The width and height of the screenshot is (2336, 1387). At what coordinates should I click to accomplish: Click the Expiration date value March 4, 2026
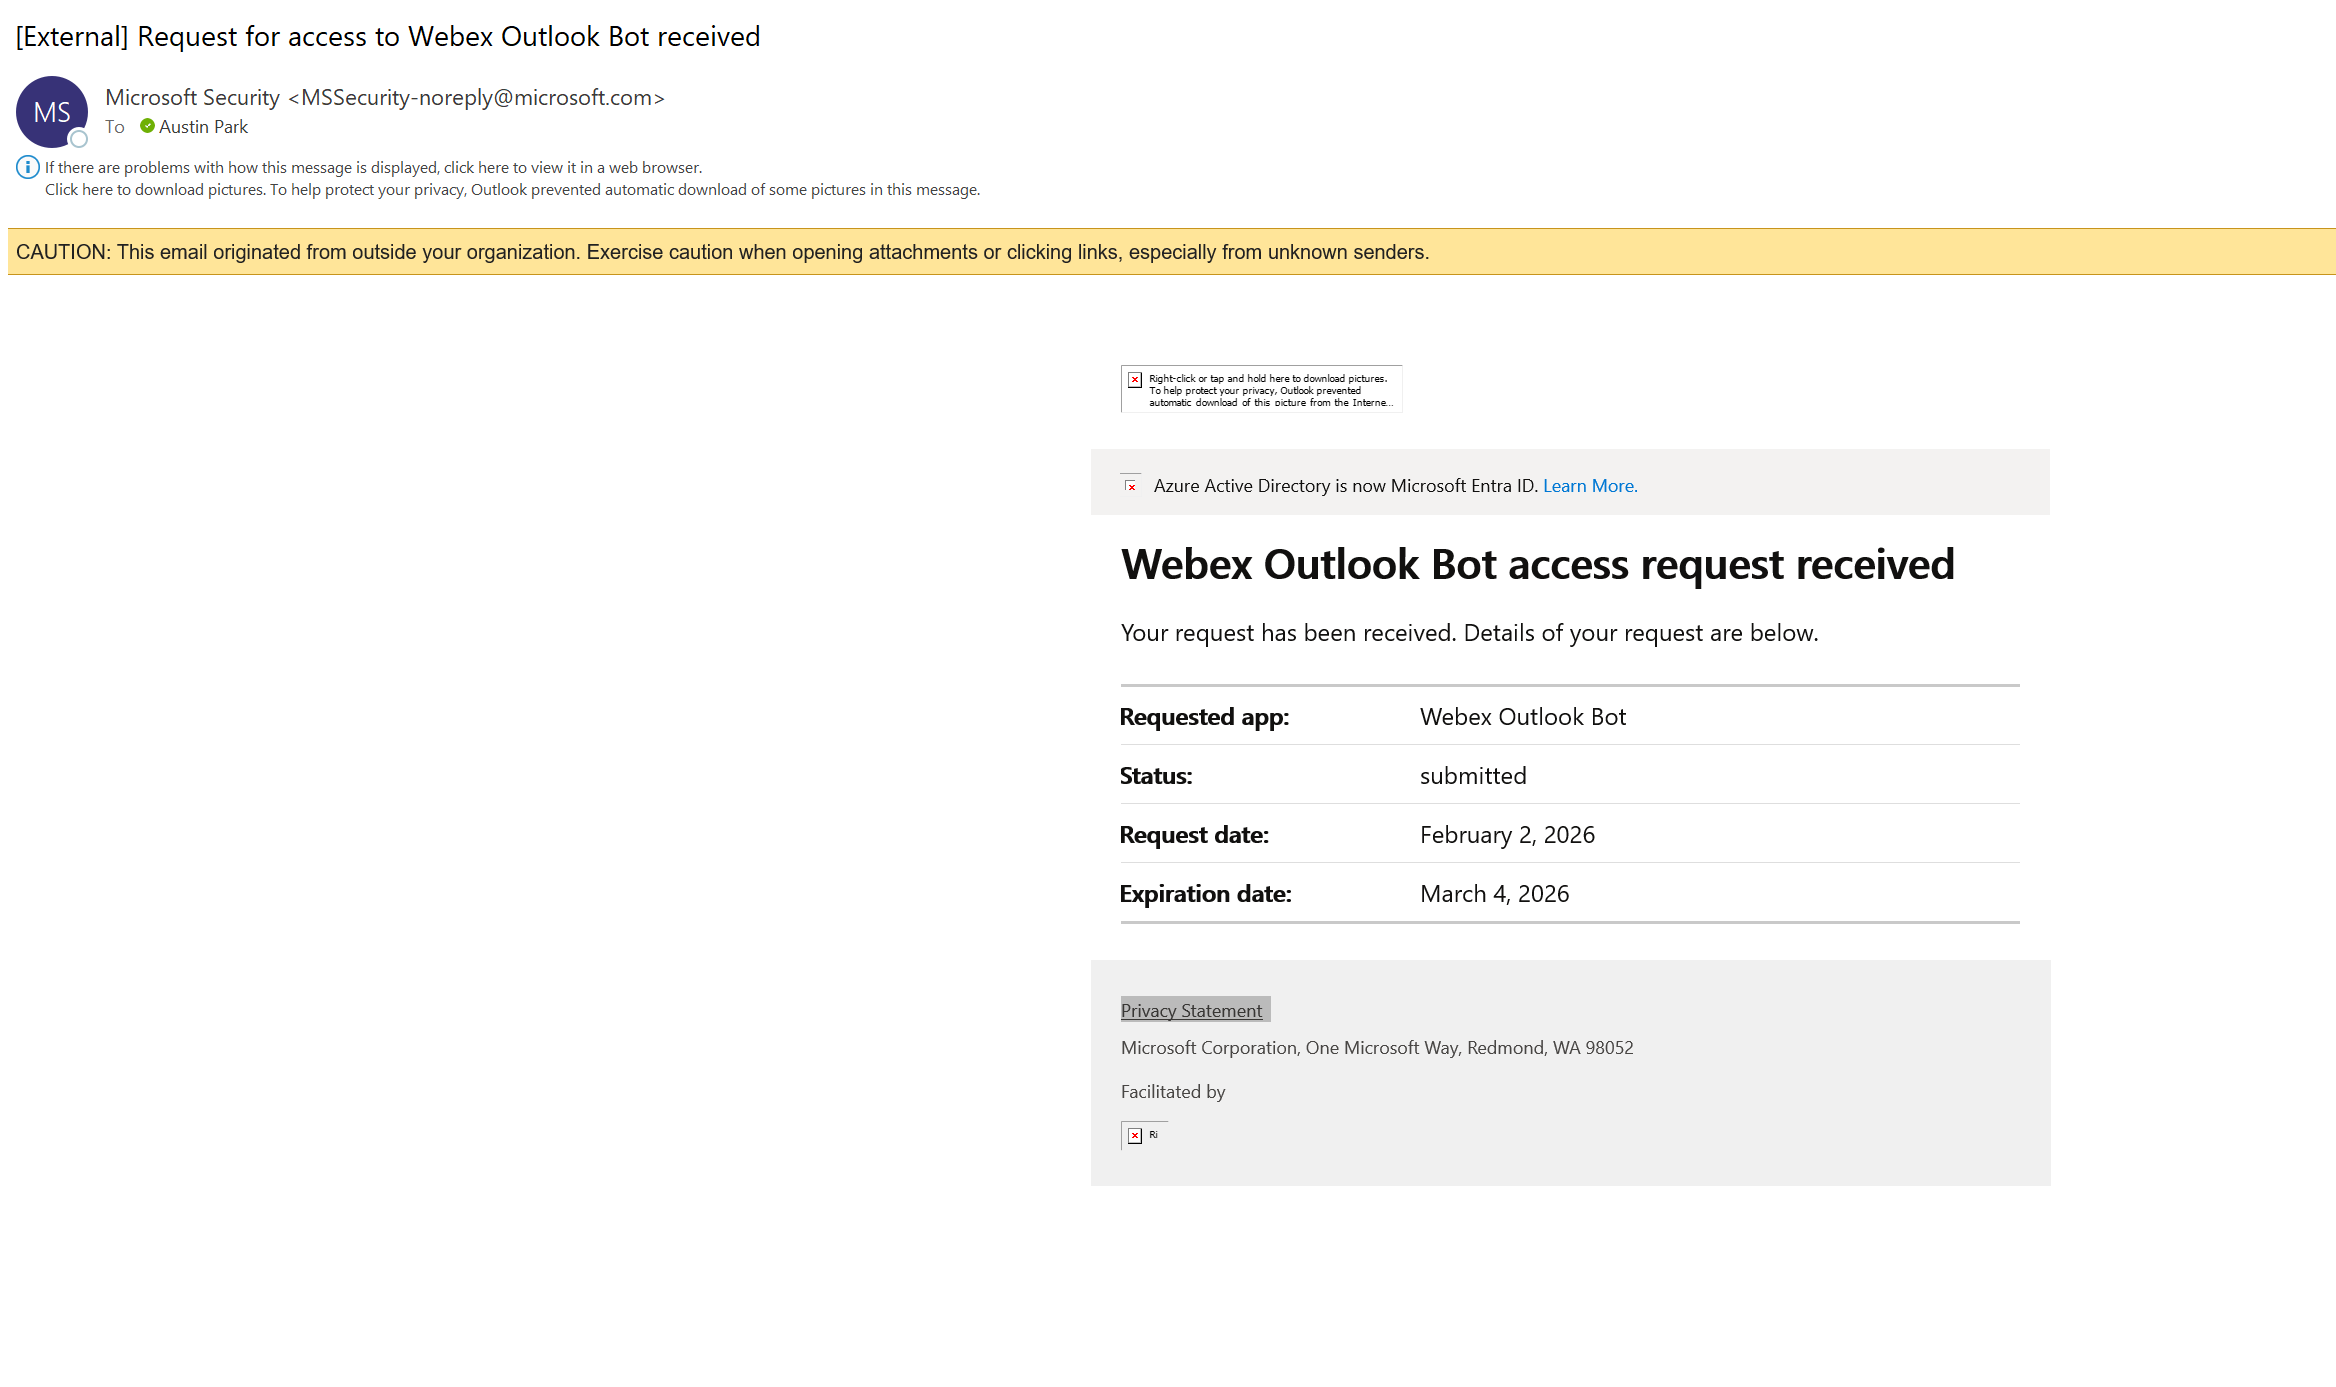pos(1494,894)
